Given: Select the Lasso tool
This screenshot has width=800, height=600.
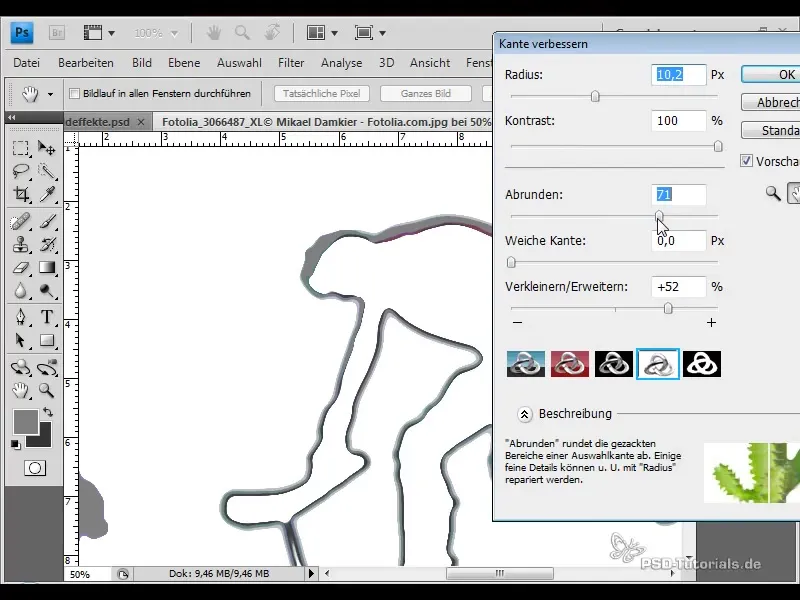Looking at the screenshot, I should [21, 171].
